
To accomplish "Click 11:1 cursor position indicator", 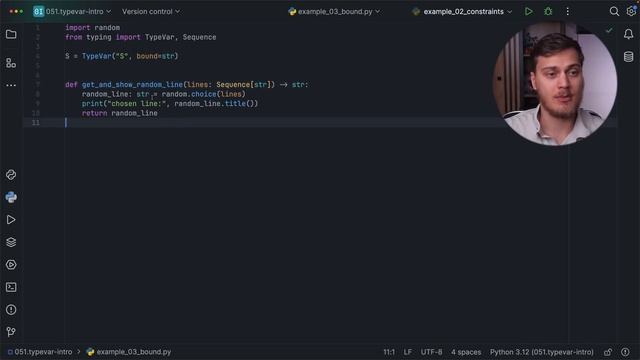I will (x=389, y=352).
